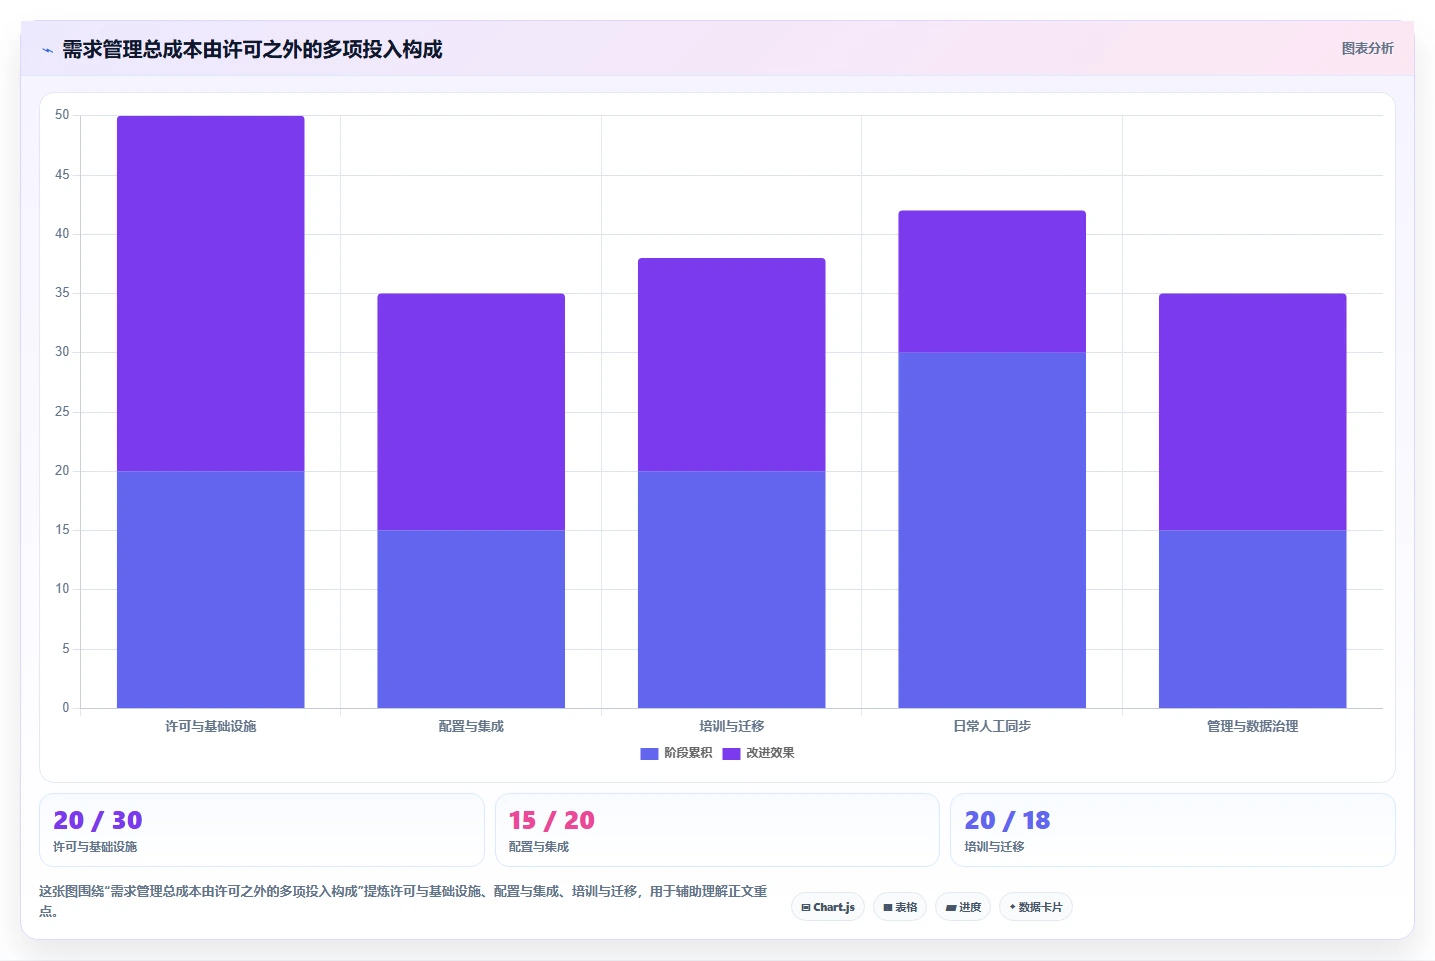Click the blue 阶段累积 legend color box
1435x961 pixels.
point(649,754)
